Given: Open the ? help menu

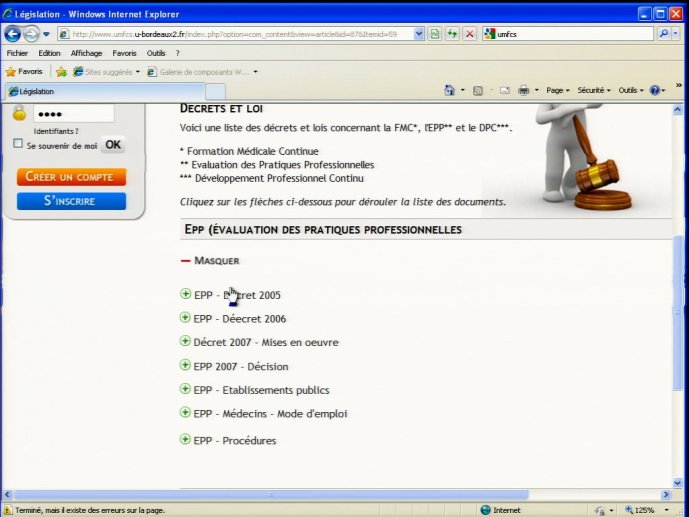Looking at the screenshot, I should pos(178,53).
